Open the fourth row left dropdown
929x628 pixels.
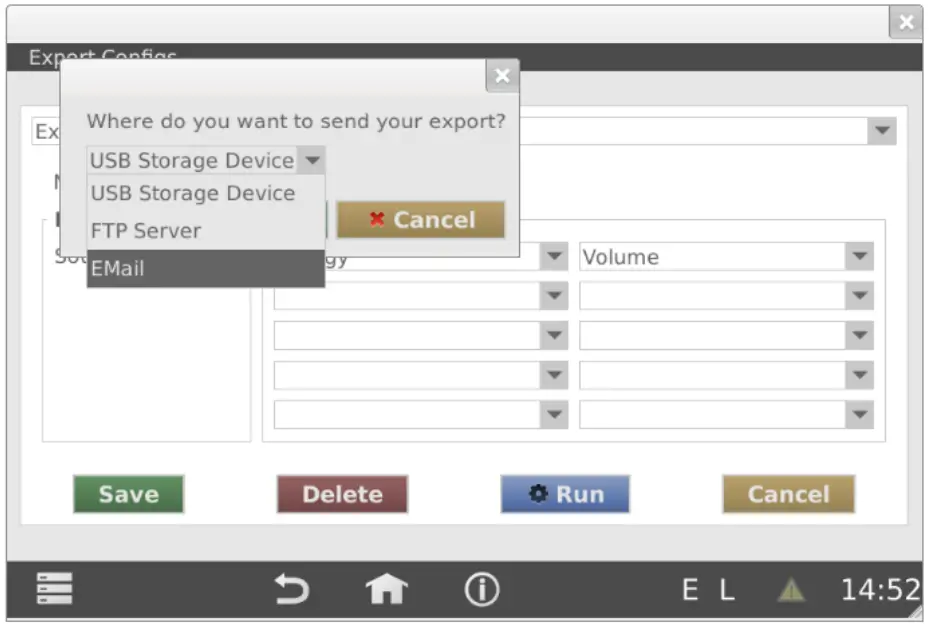[421, 375]
